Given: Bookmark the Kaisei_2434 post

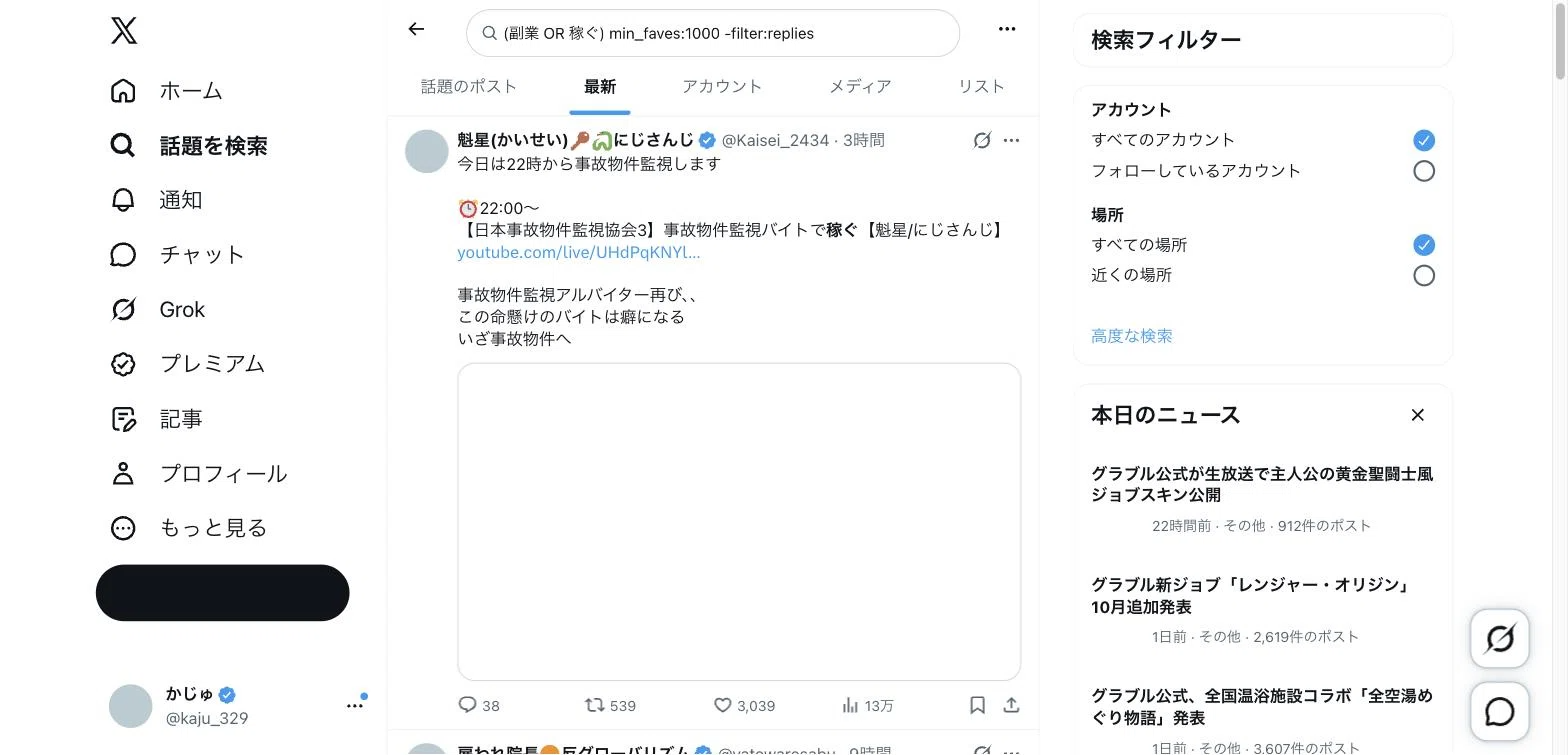Looking at the screenshot, I should 977,706.
